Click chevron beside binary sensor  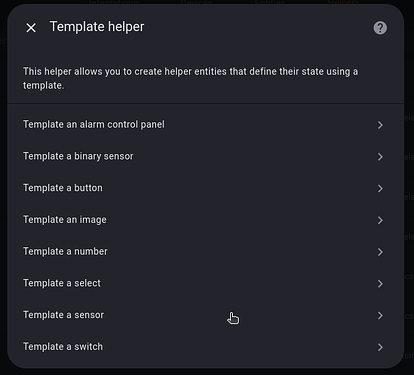tap(380, 157)
